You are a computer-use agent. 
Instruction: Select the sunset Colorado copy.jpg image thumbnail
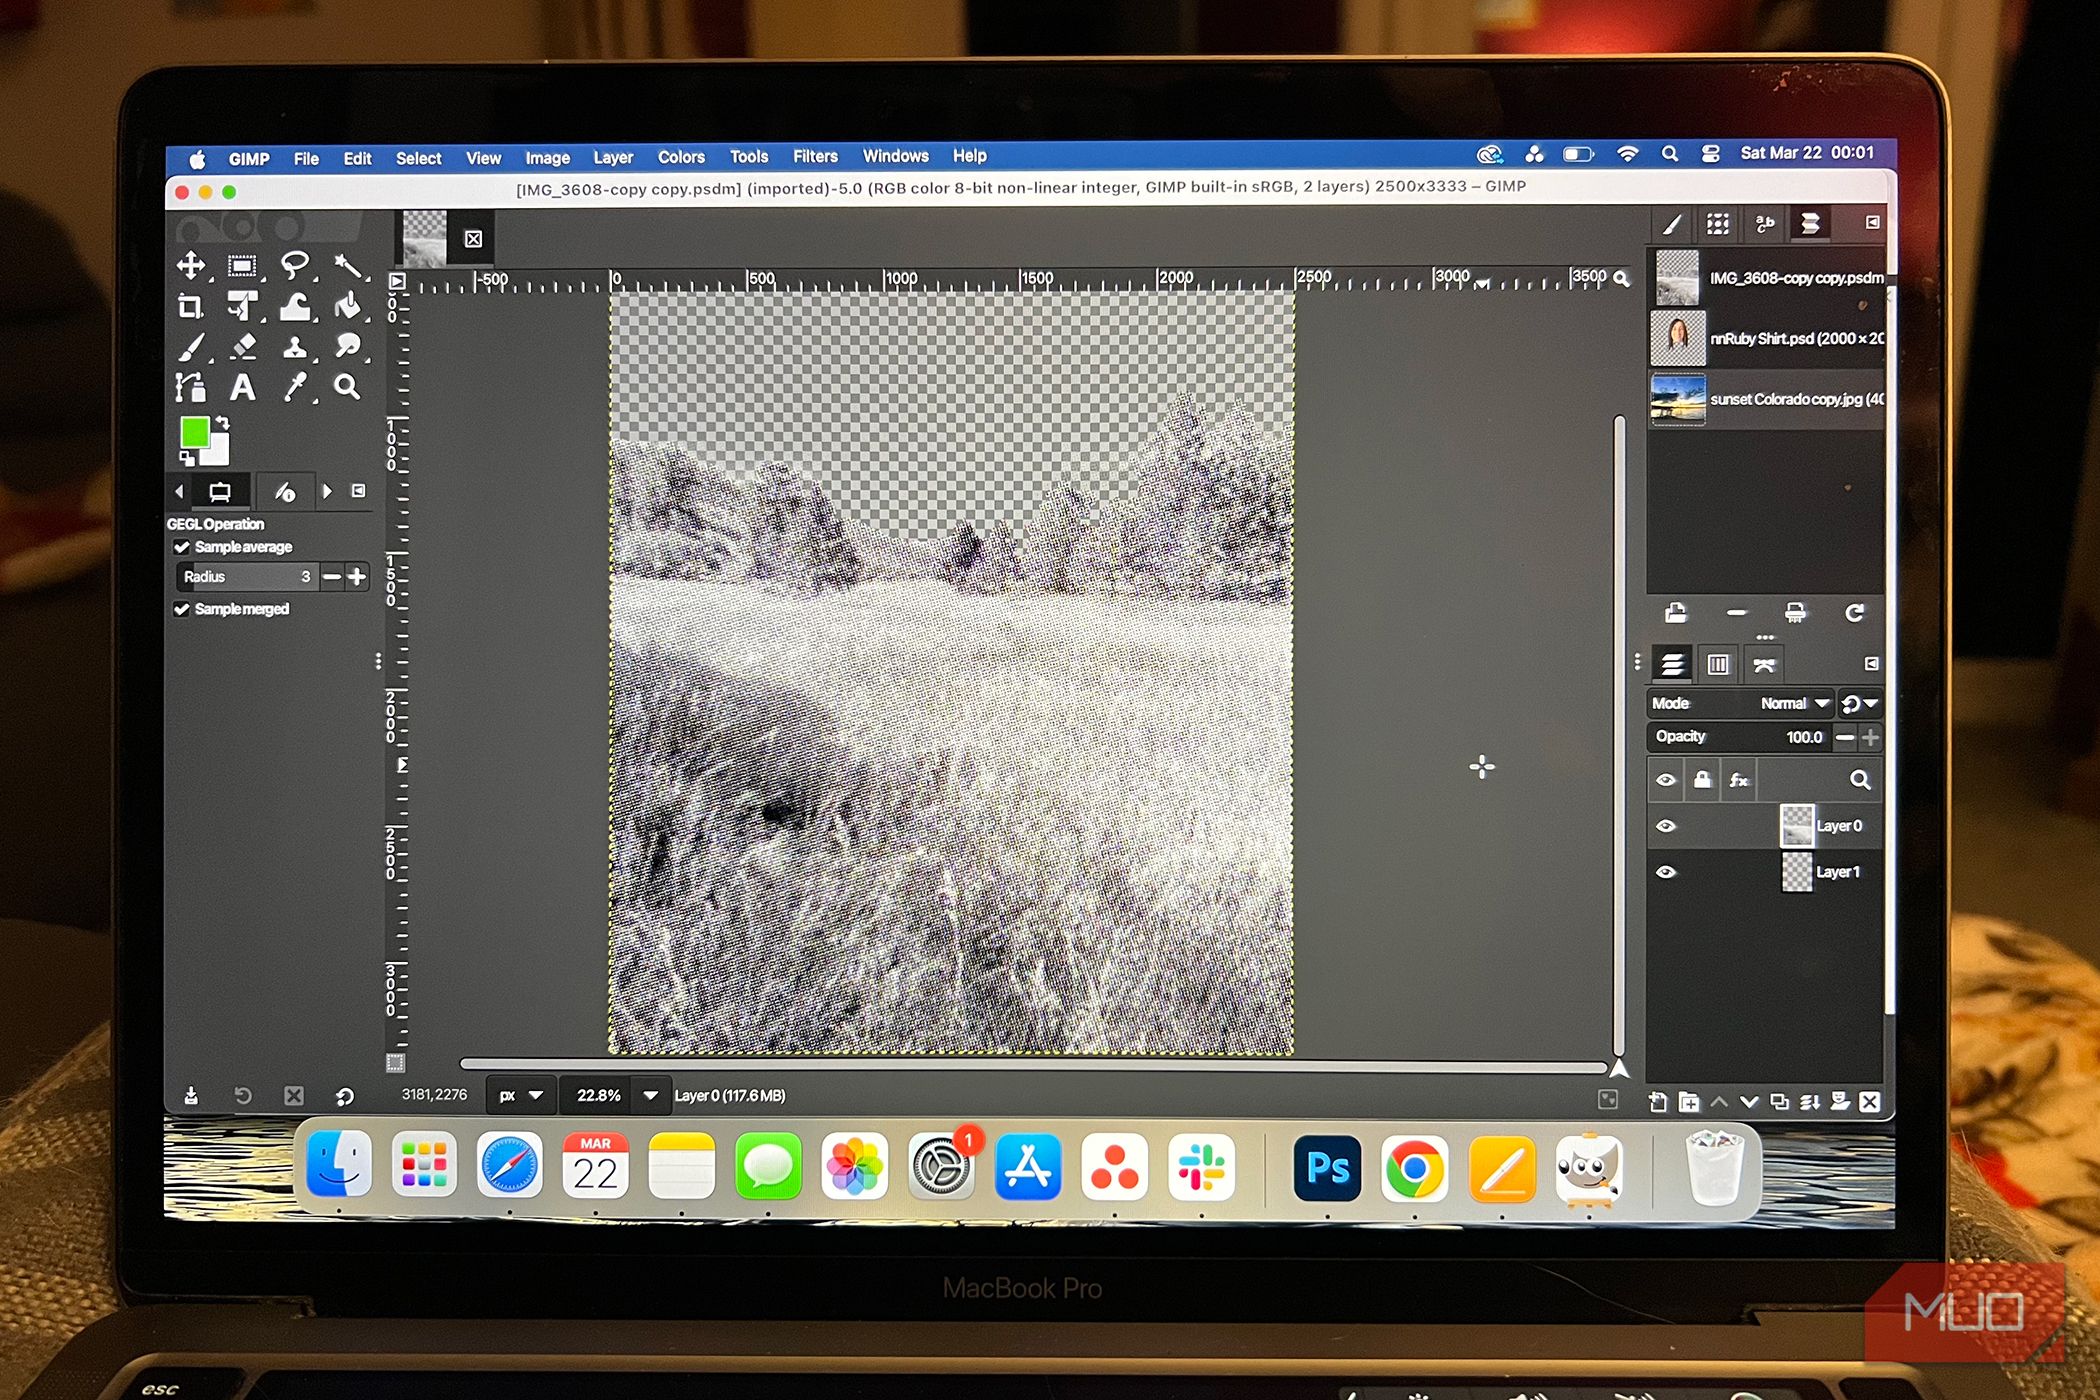click(x=1678, y=399)
